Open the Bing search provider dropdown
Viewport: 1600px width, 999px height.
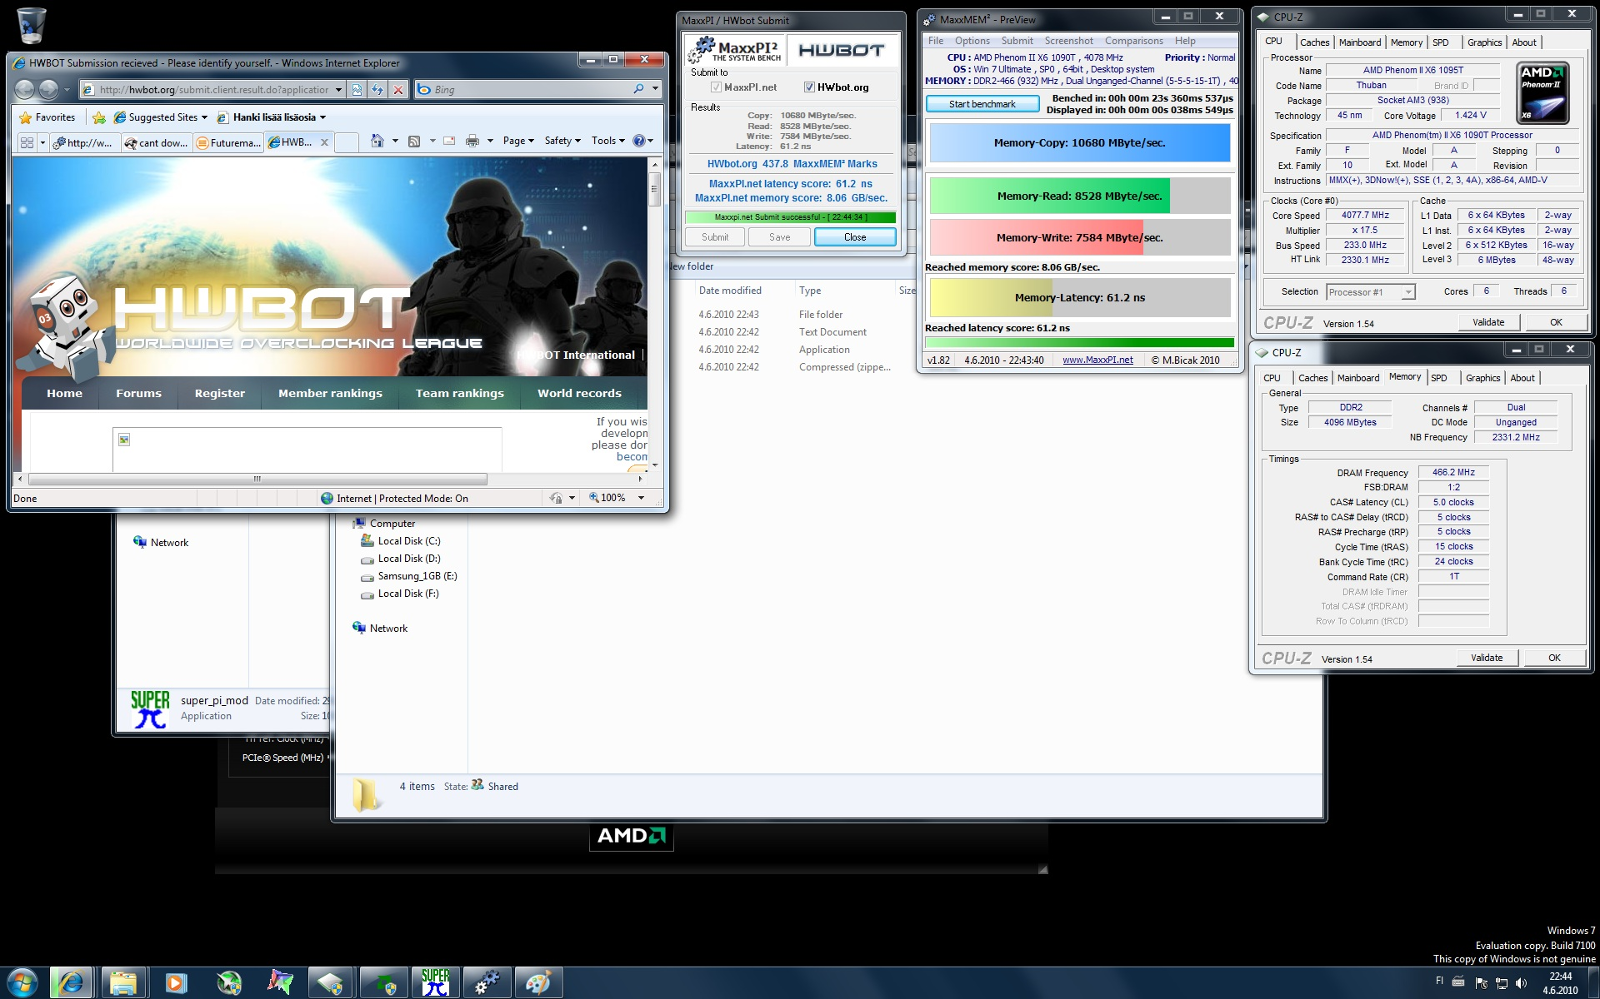(x=656, y=89)
